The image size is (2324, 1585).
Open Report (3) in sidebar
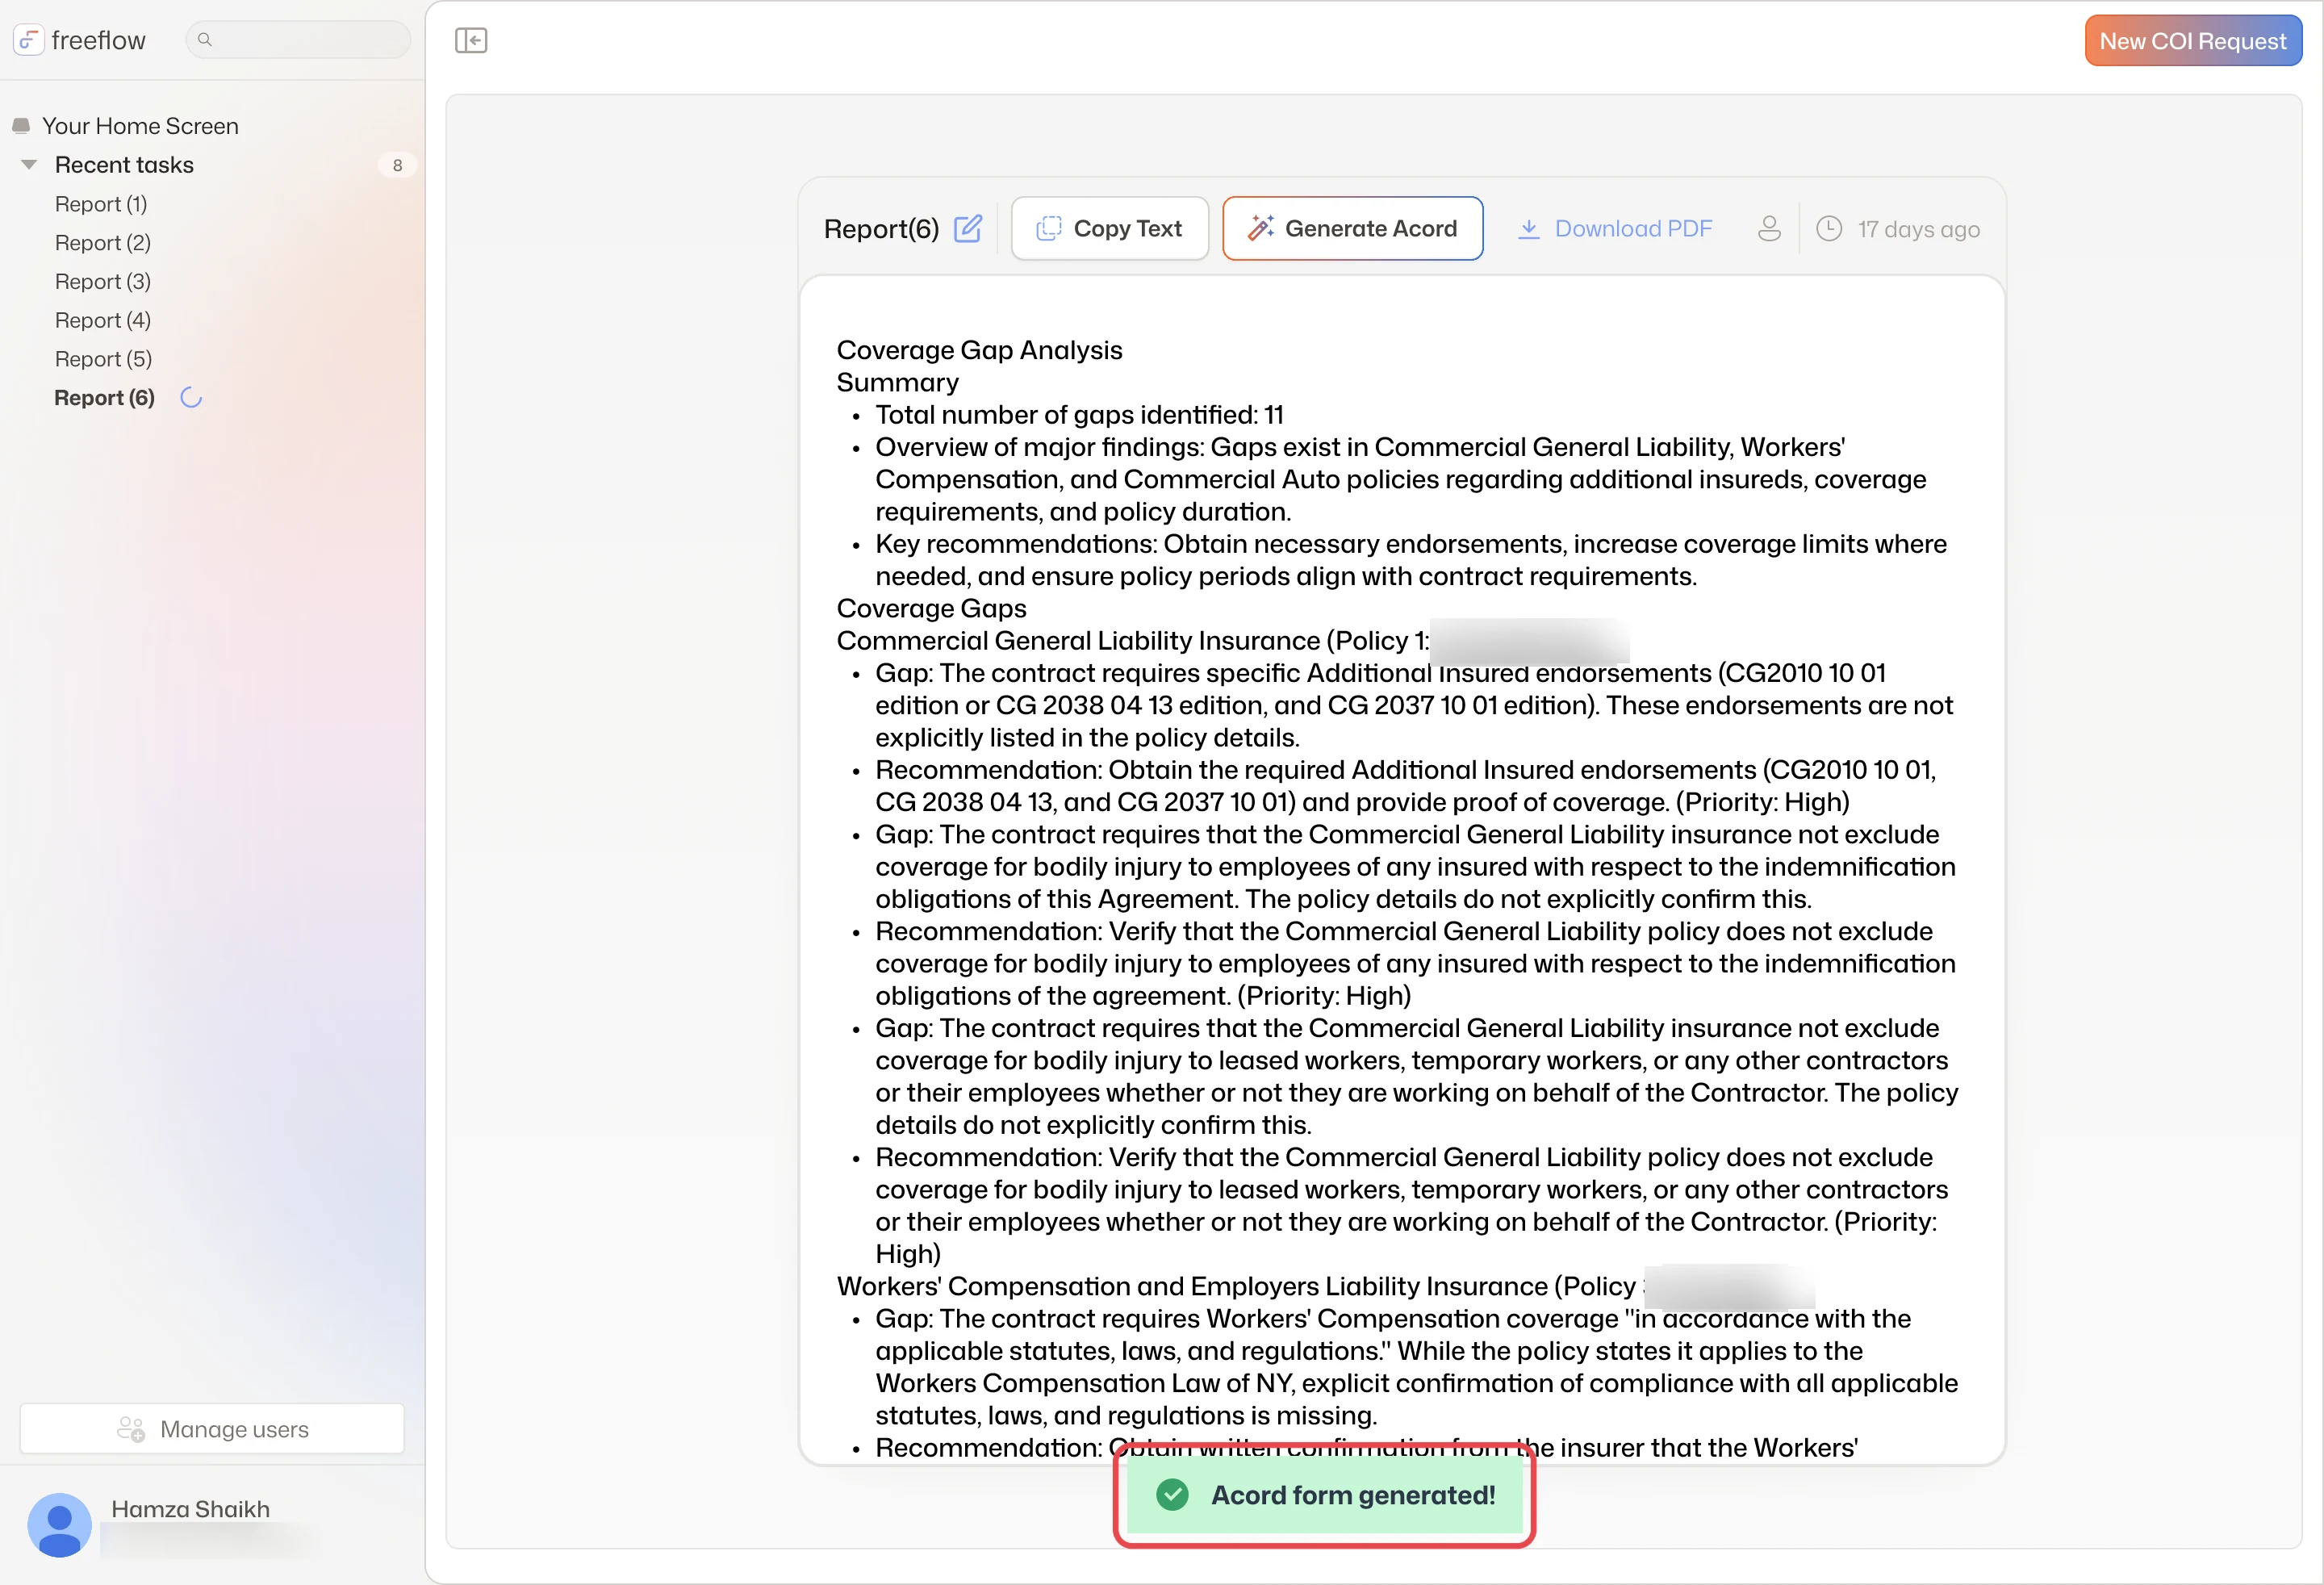(103, 282)
